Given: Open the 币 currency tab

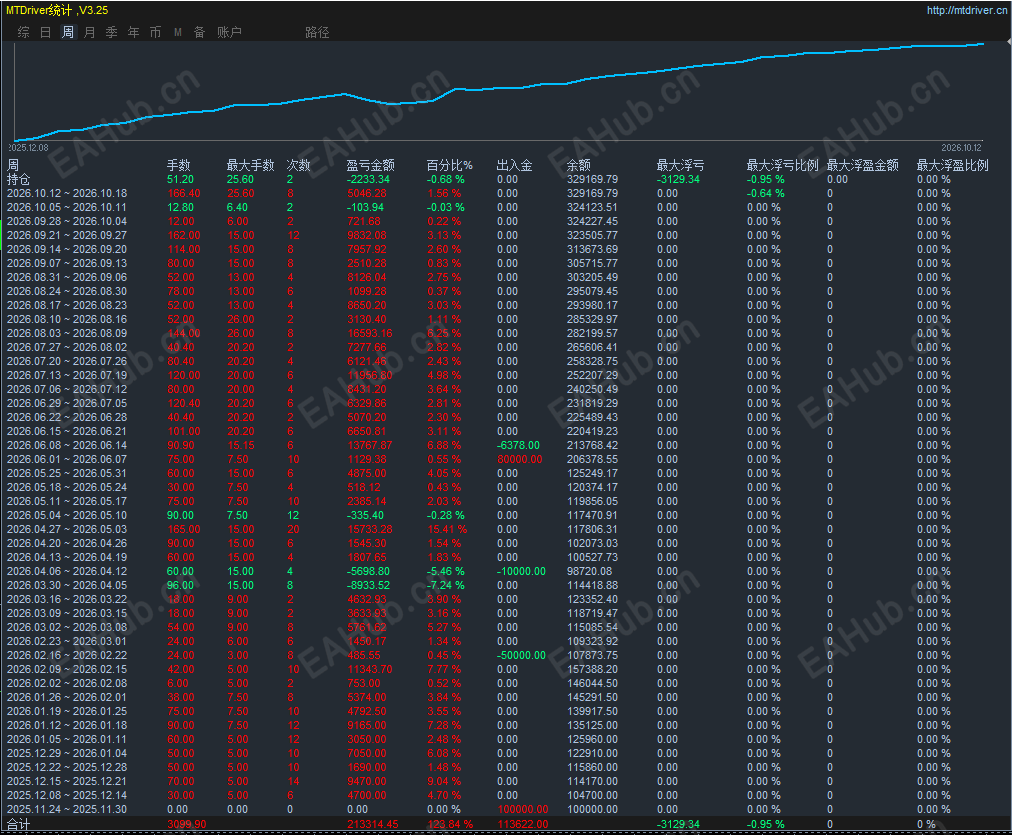Looking at the screenshot, I should click(x=156, y=32).
